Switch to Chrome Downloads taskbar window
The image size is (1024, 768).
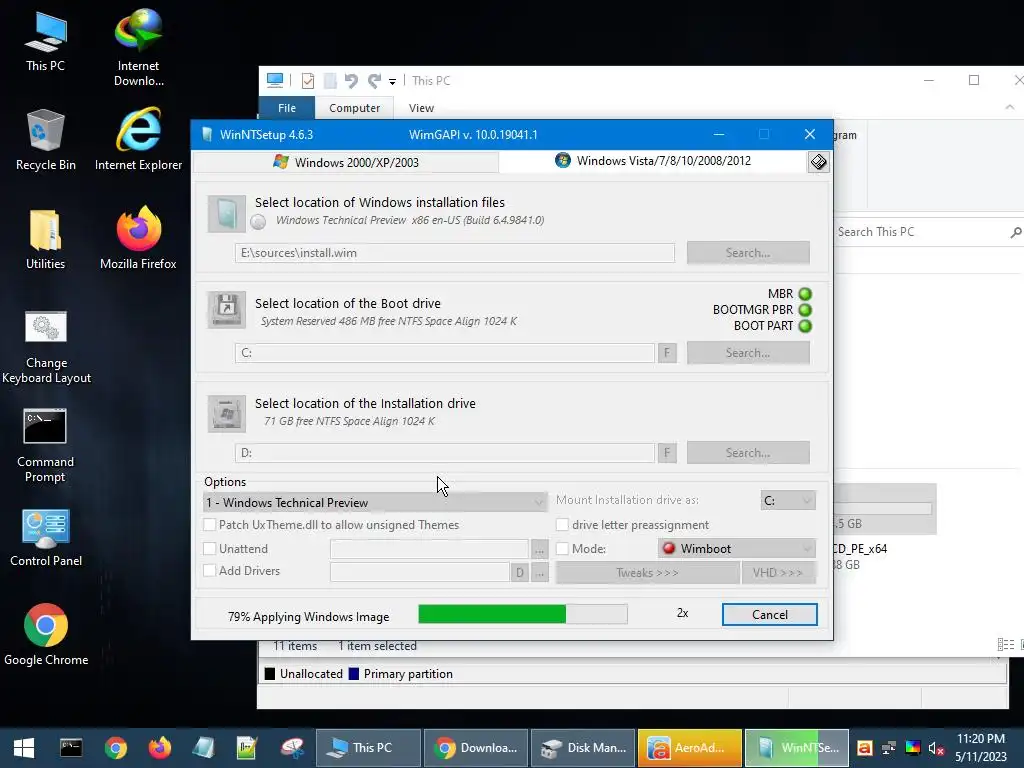tap(475, 748)
